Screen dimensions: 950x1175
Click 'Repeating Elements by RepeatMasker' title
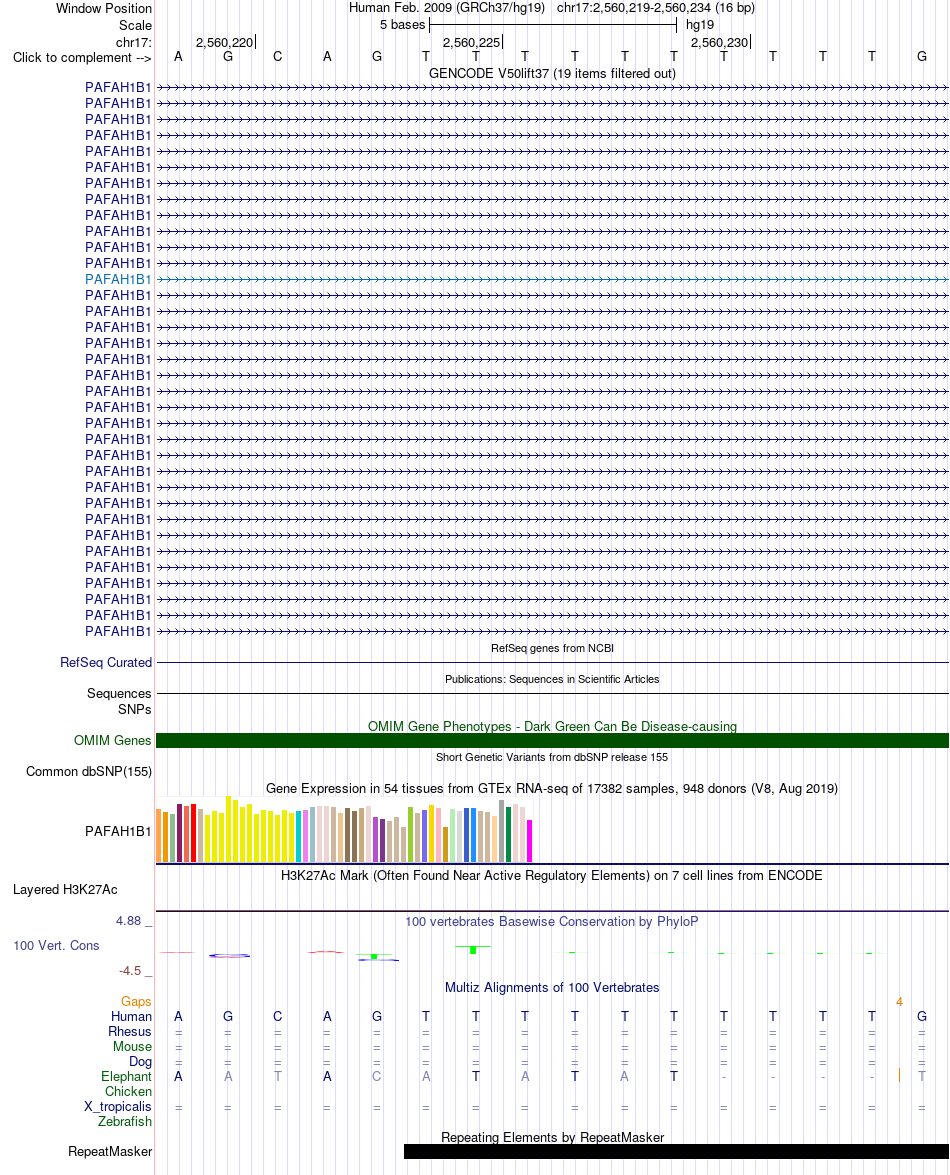(x=552, y=1138)
